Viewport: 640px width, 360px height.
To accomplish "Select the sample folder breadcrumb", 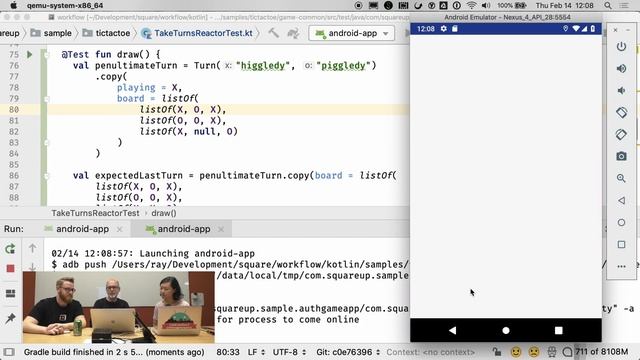I will 51,33.
